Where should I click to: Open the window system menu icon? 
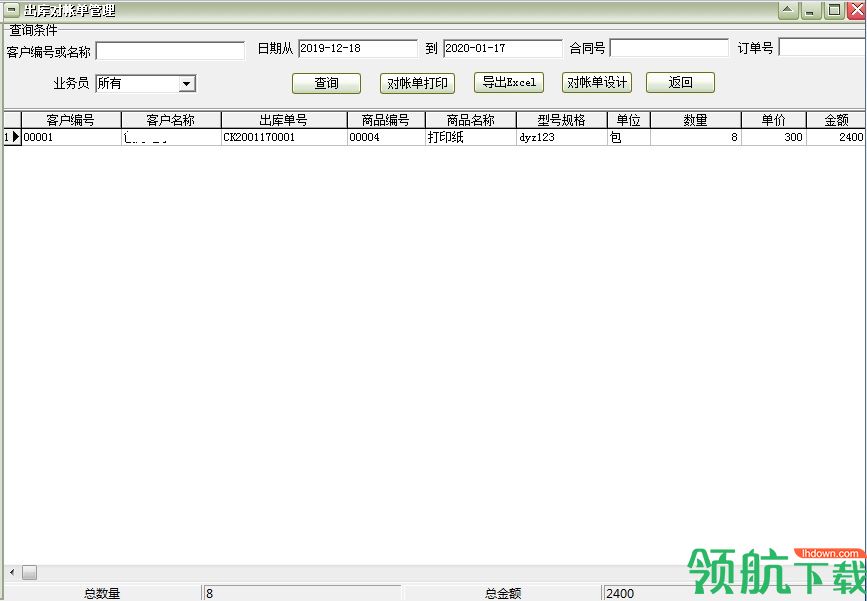pyautogui.click(x=11, y=10)
